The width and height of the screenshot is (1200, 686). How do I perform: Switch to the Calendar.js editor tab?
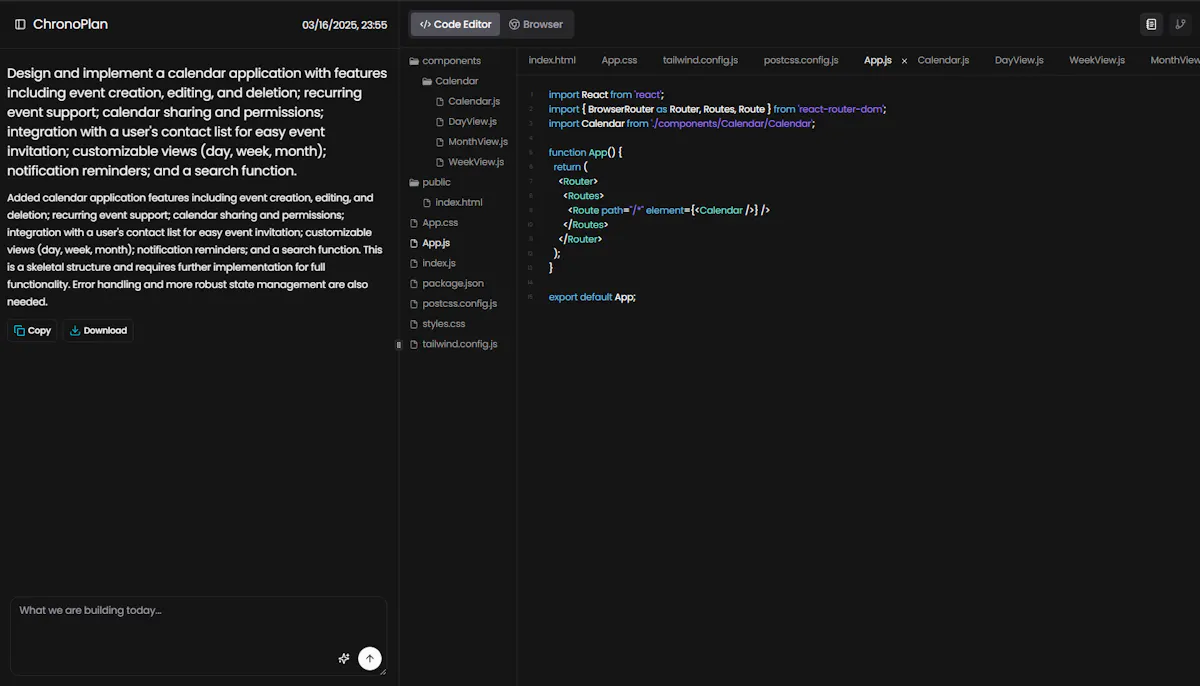pyautogui.click(x=943, y=60)
